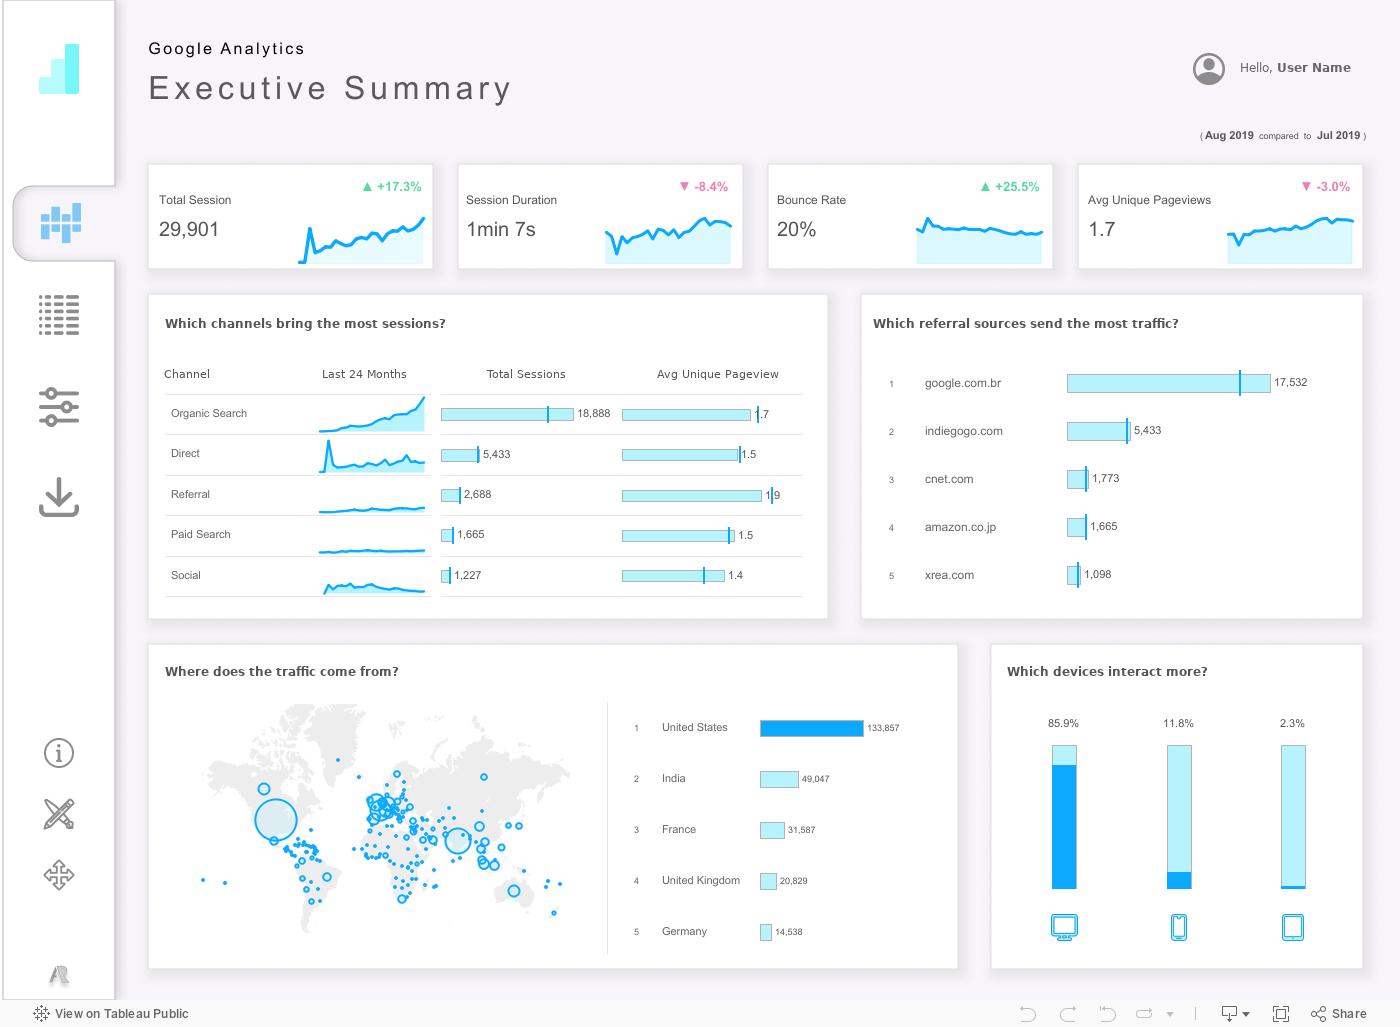The height and width of the screenshot is (1027, 1400).
Task: Click the google.com.br 17,532 traffic bar
Action: [1168, 383]
